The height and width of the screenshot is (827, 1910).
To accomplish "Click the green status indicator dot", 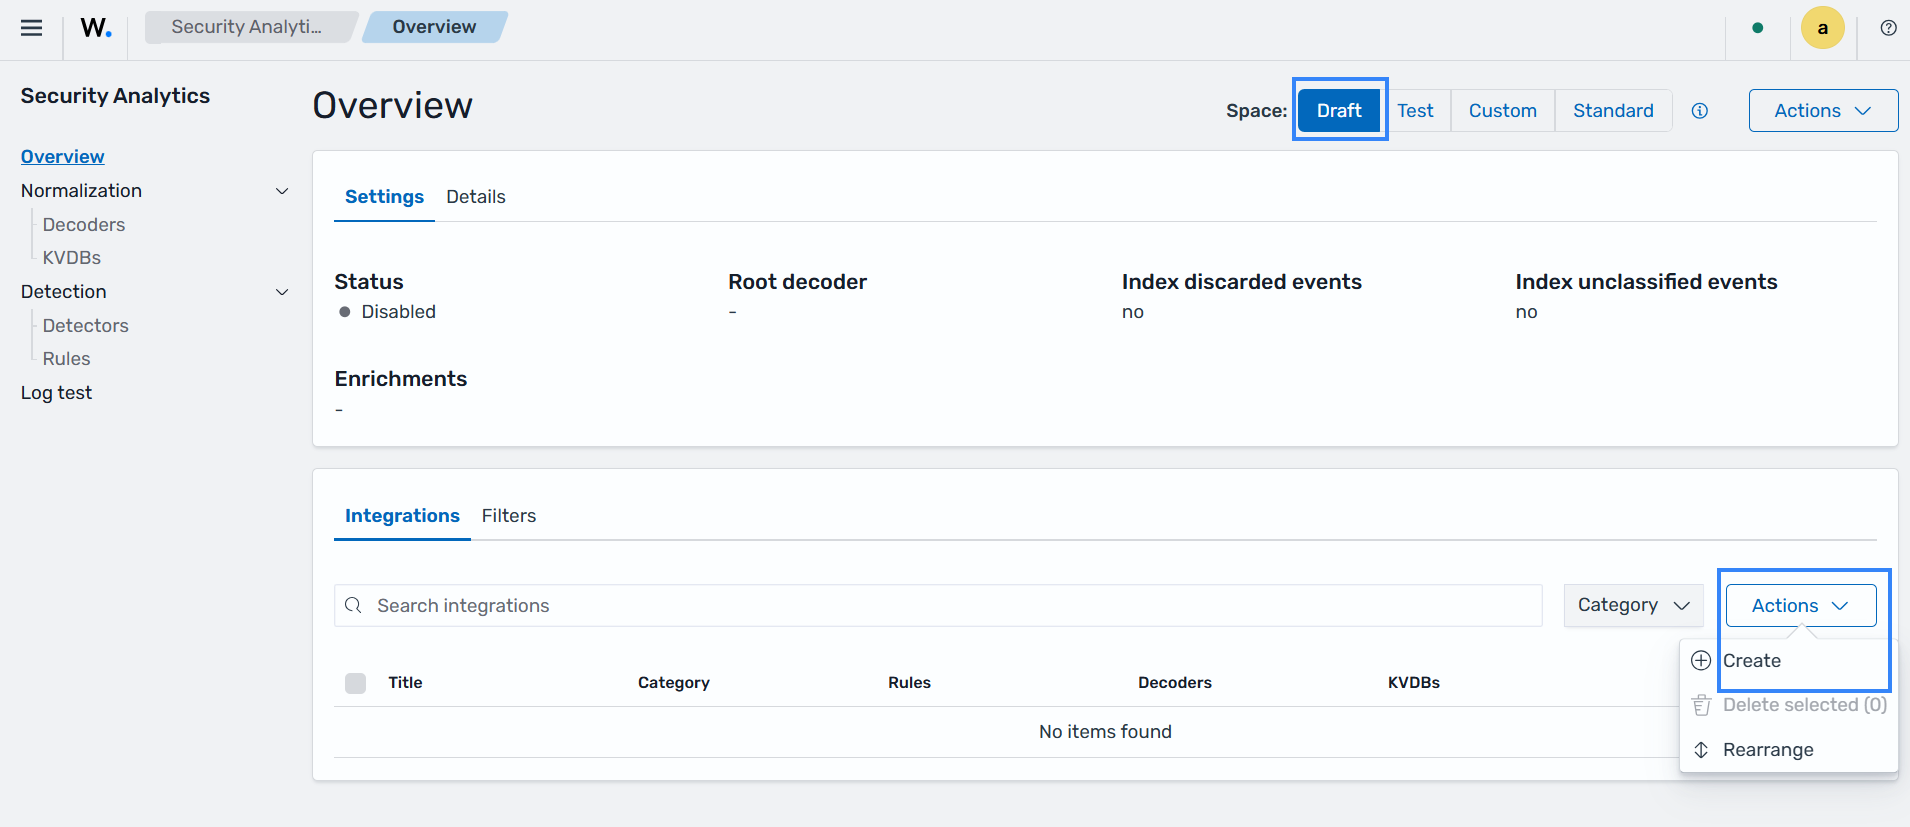I will [1758, 28].
